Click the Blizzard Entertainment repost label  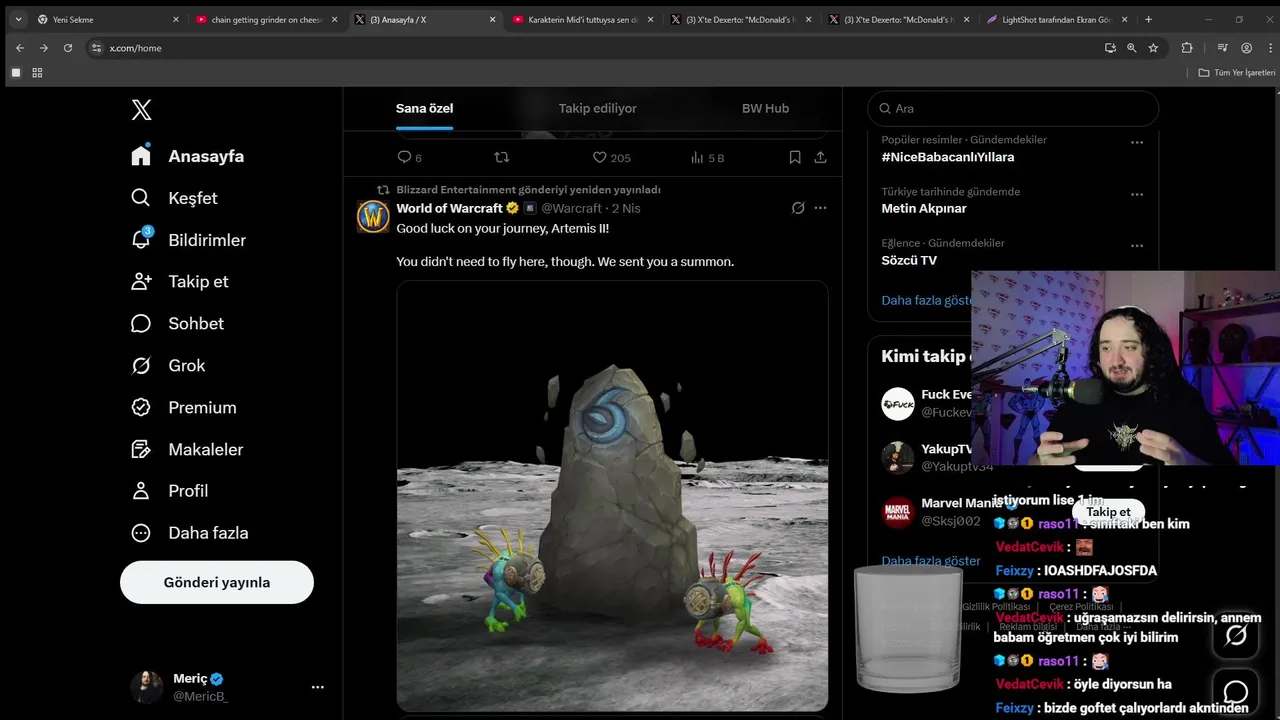528,190
